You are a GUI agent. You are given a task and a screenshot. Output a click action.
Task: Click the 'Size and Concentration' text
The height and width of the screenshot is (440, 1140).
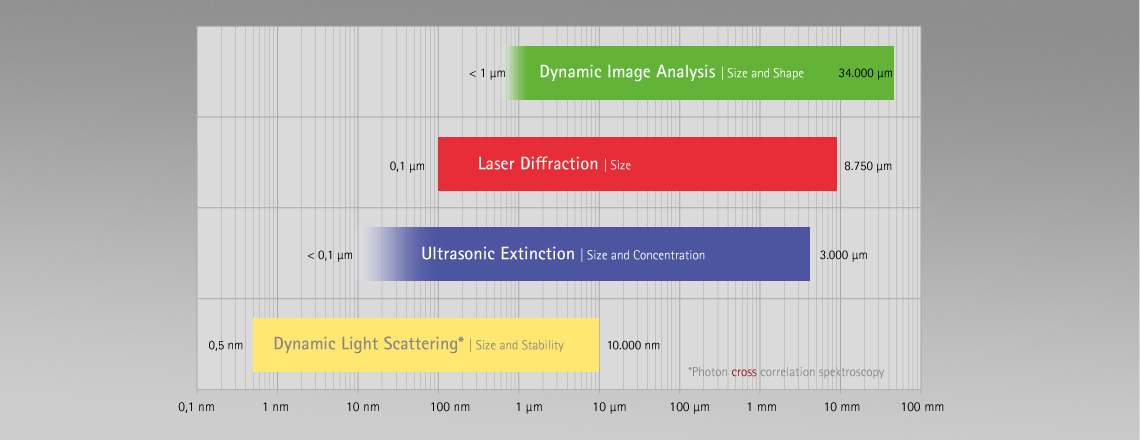tap(646, 255)
